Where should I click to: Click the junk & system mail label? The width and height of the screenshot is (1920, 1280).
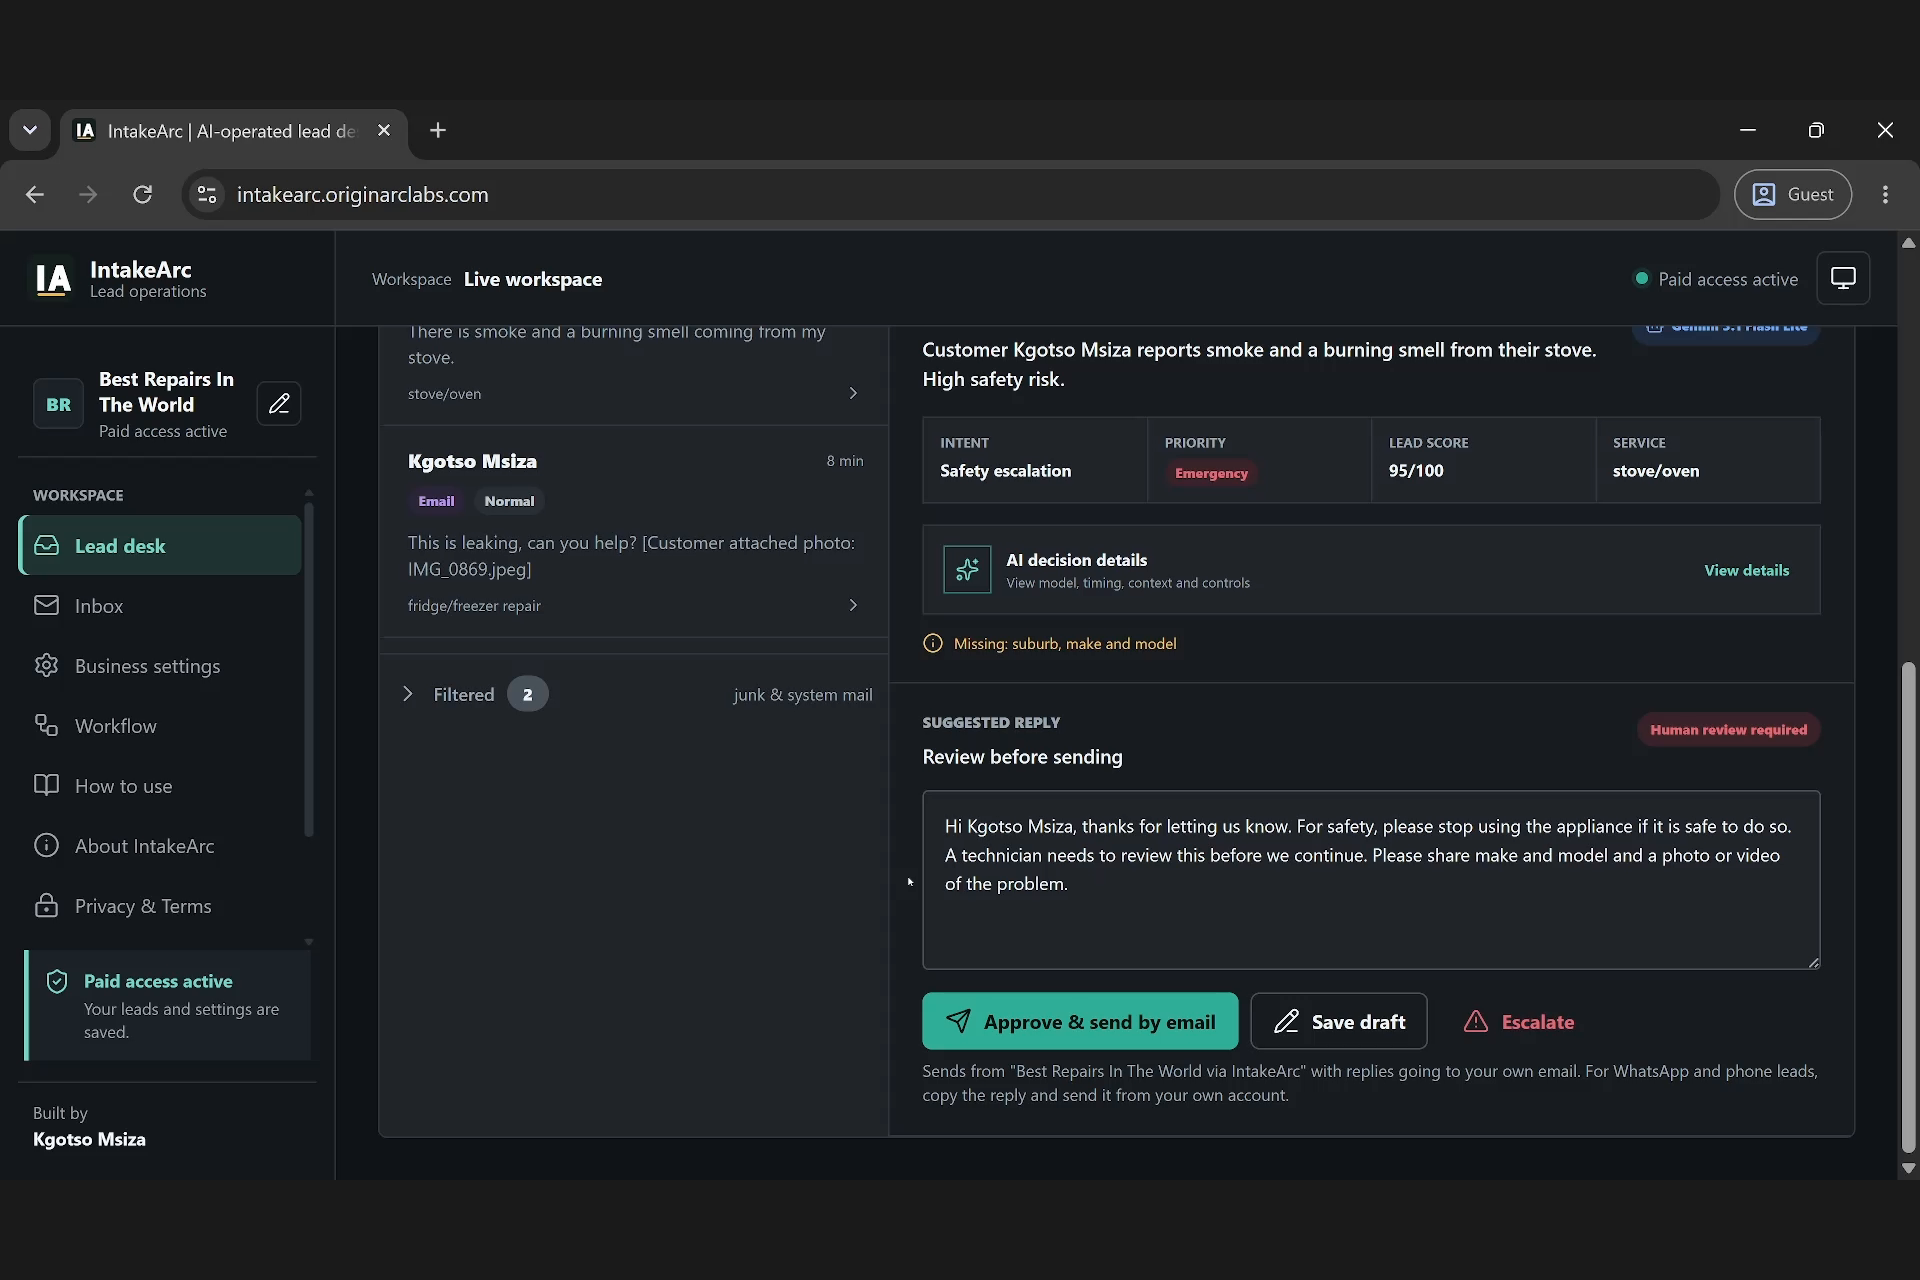point(802,694)
